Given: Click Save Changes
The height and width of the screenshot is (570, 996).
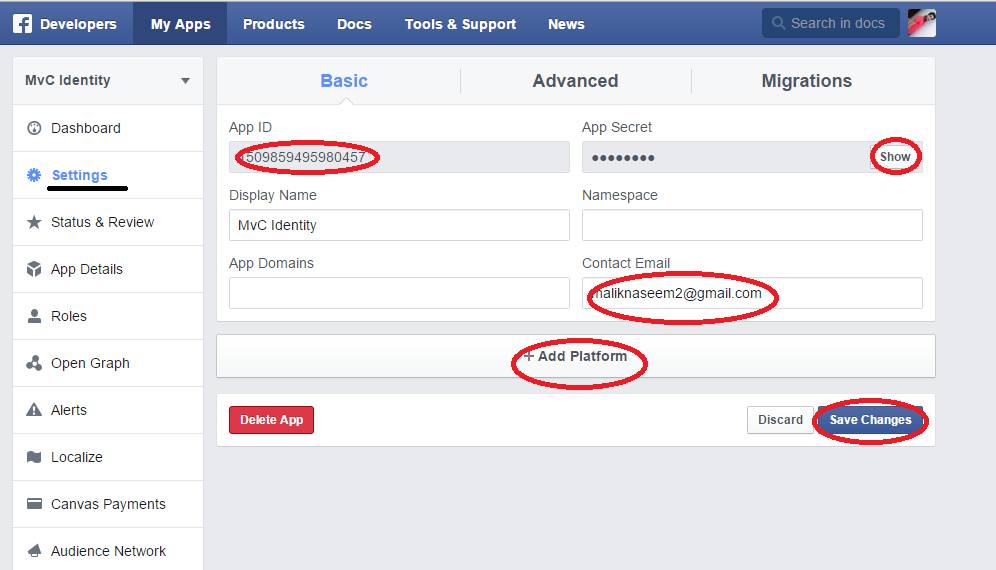Looking at the screenshot, I should [x=870, y=420].
